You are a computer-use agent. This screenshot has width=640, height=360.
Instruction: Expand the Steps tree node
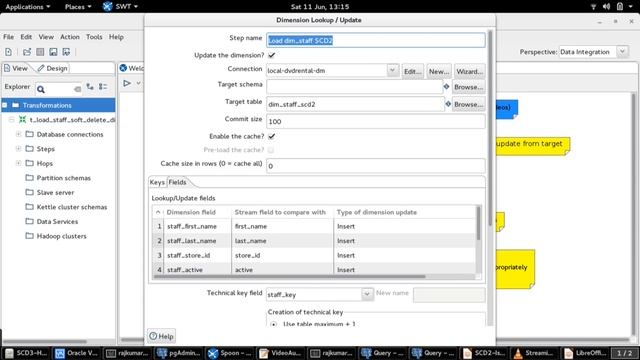18,149
